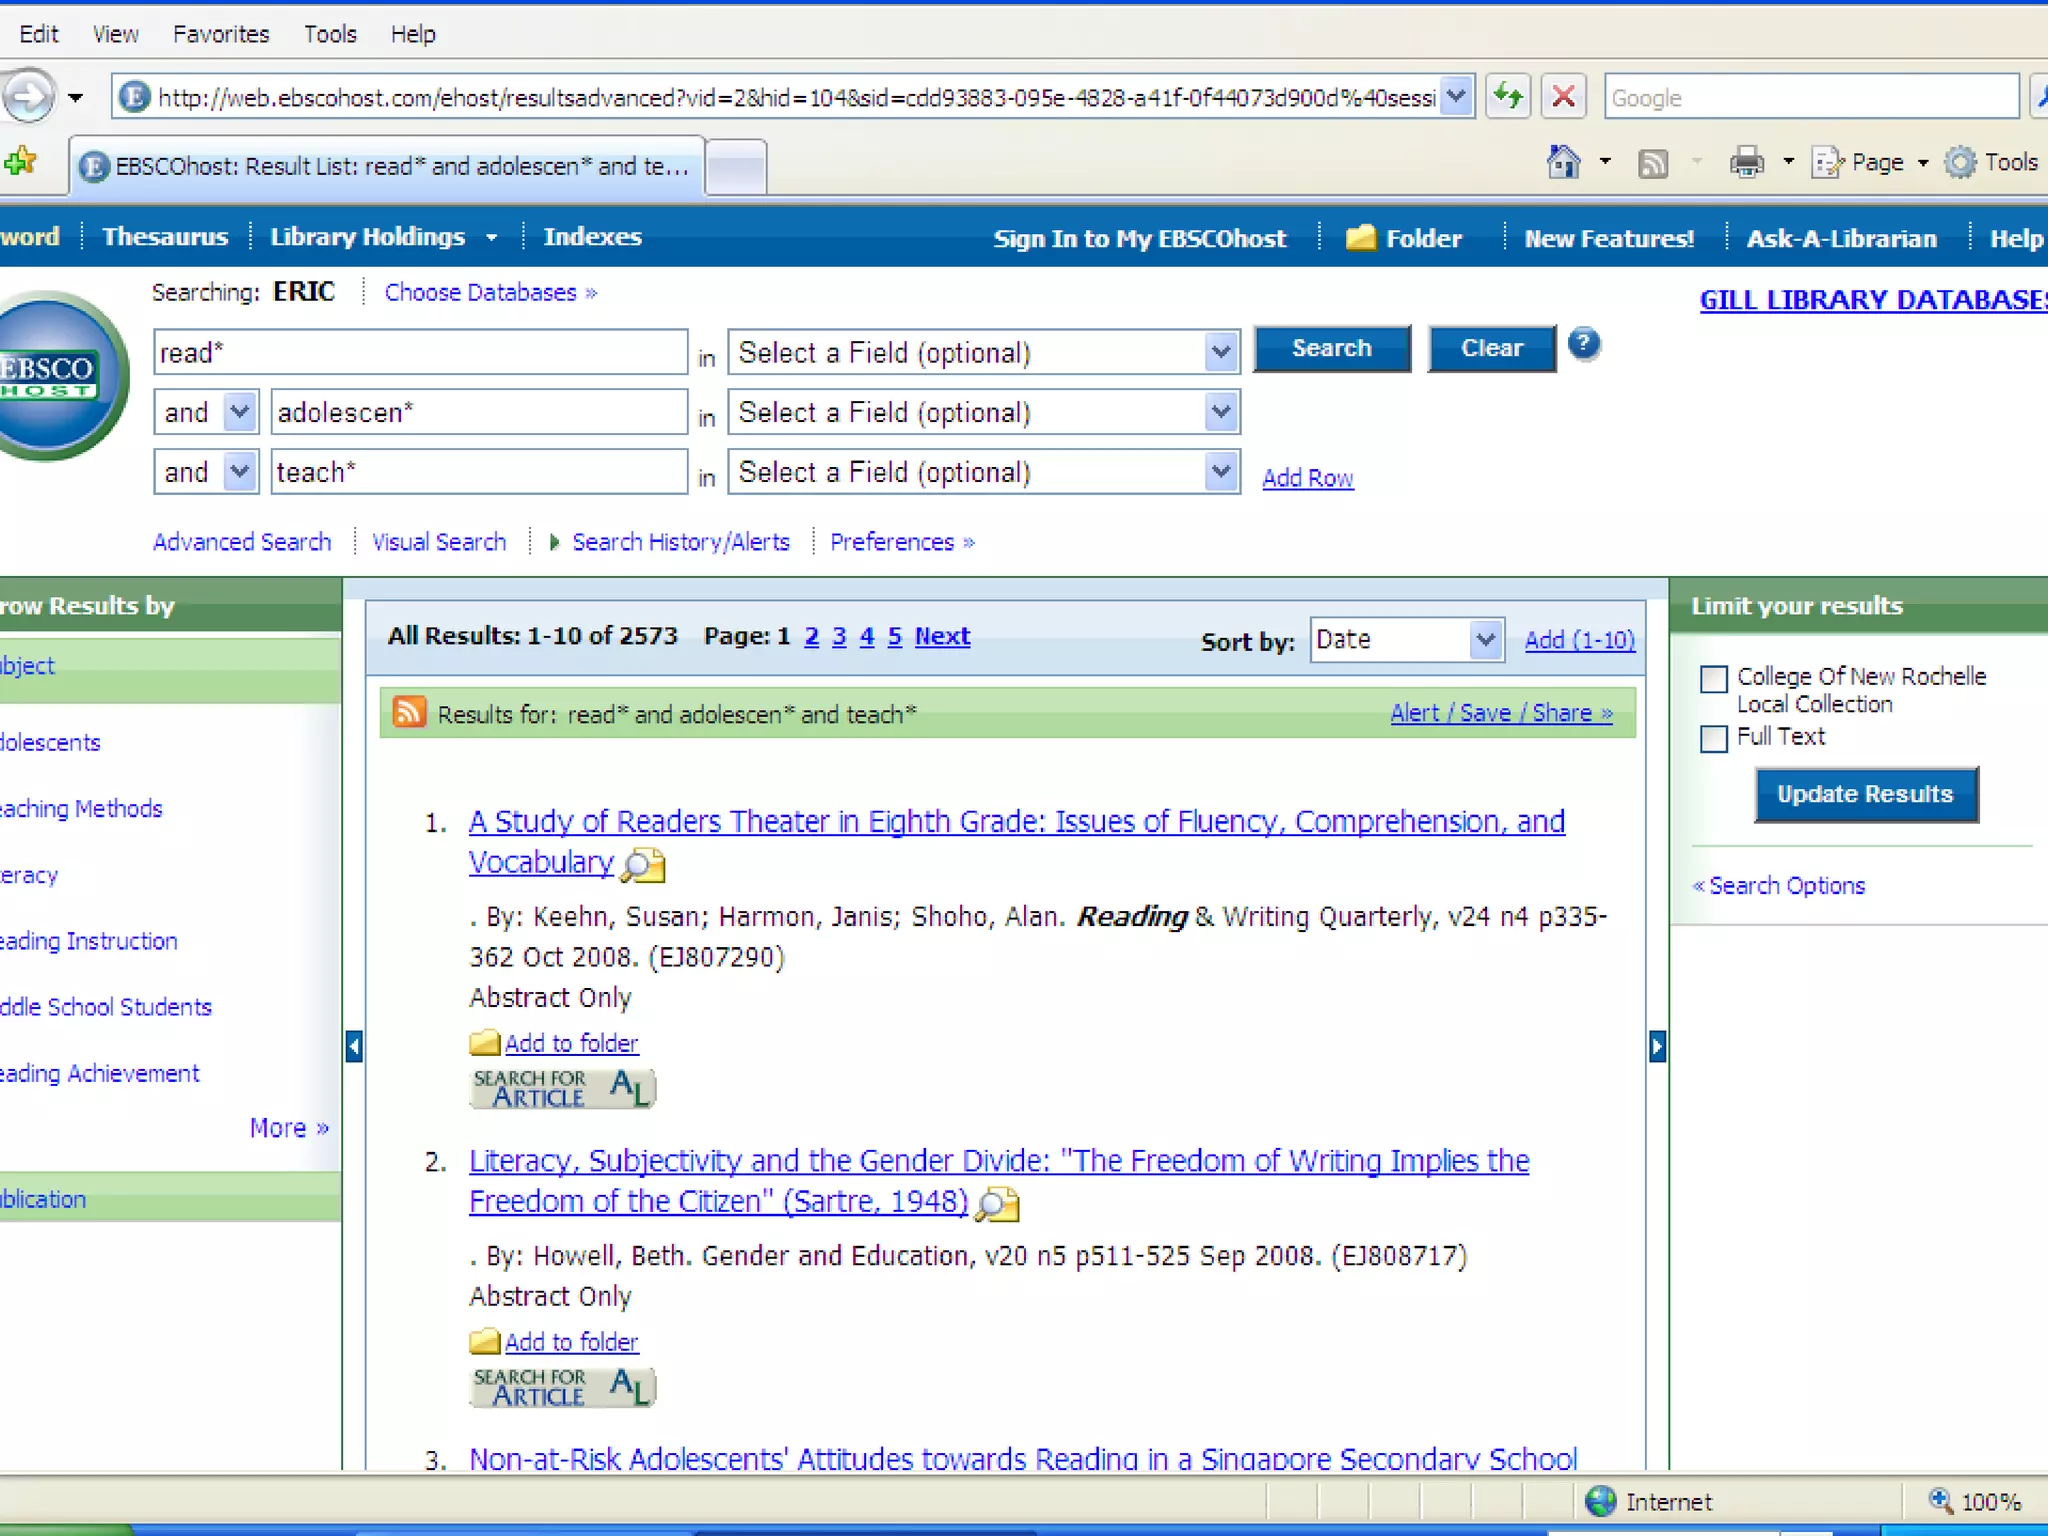Open the Sort by Date dropdown

pos(1485,639)
